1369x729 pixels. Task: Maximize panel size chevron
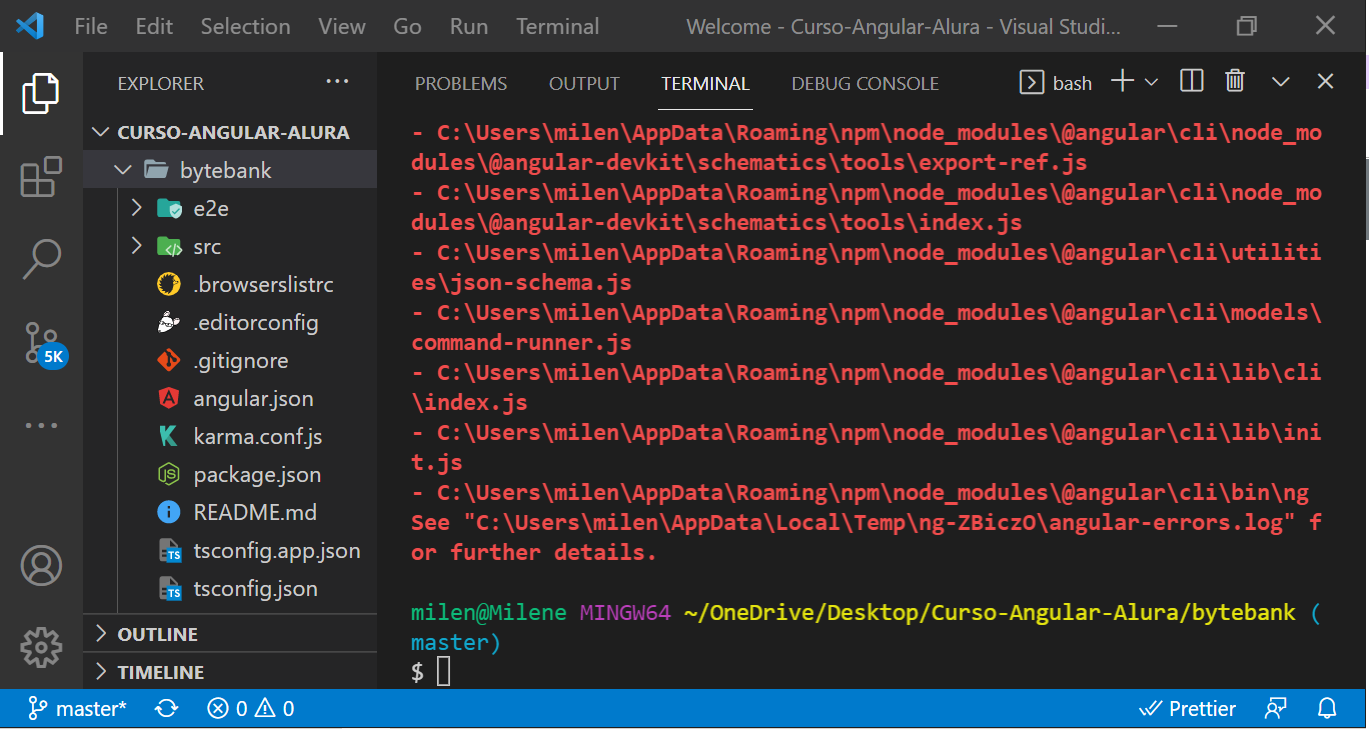(1280, 82)
